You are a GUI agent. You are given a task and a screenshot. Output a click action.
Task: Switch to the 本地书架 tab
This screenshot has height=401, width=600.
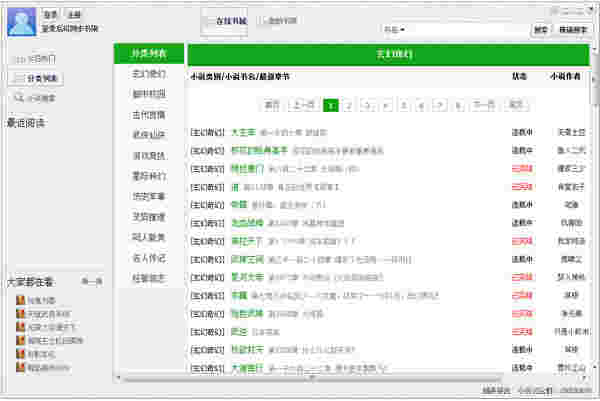click(x=279, y=20)
